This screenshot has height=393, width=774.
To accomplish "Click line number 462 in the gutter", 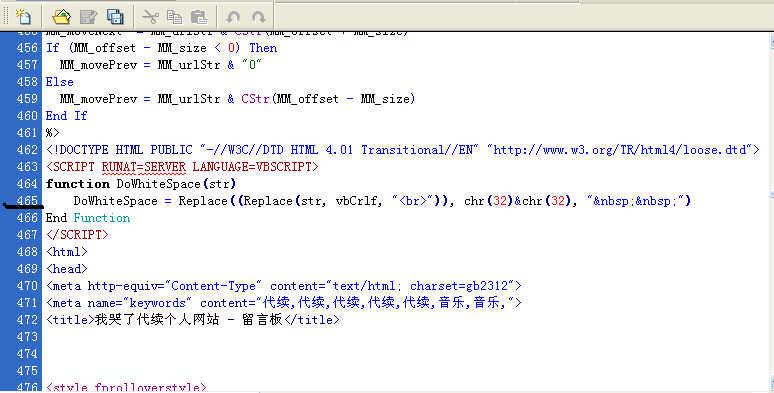I will (x=27, y=150).
